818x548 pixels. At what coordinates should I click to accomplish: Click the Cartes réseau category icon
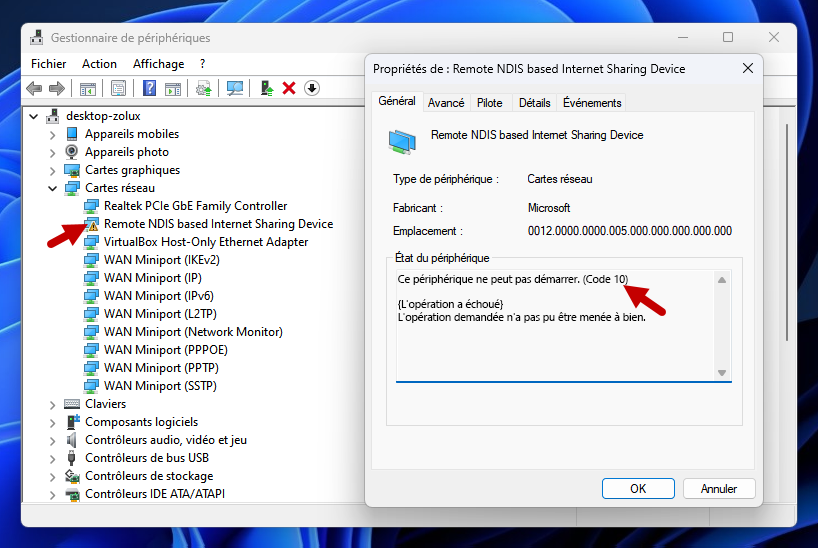click(71, 188)
